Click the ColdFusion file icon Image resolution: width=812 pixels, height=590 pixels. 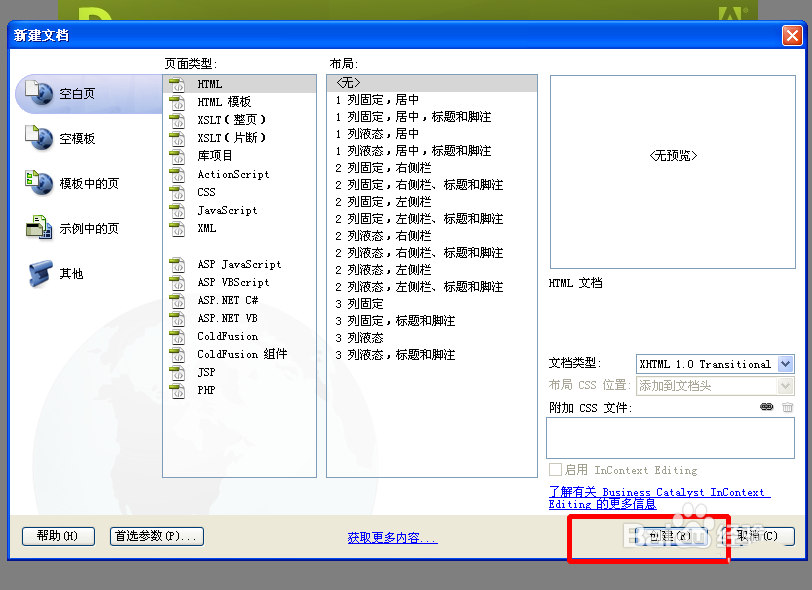point(177,336)
